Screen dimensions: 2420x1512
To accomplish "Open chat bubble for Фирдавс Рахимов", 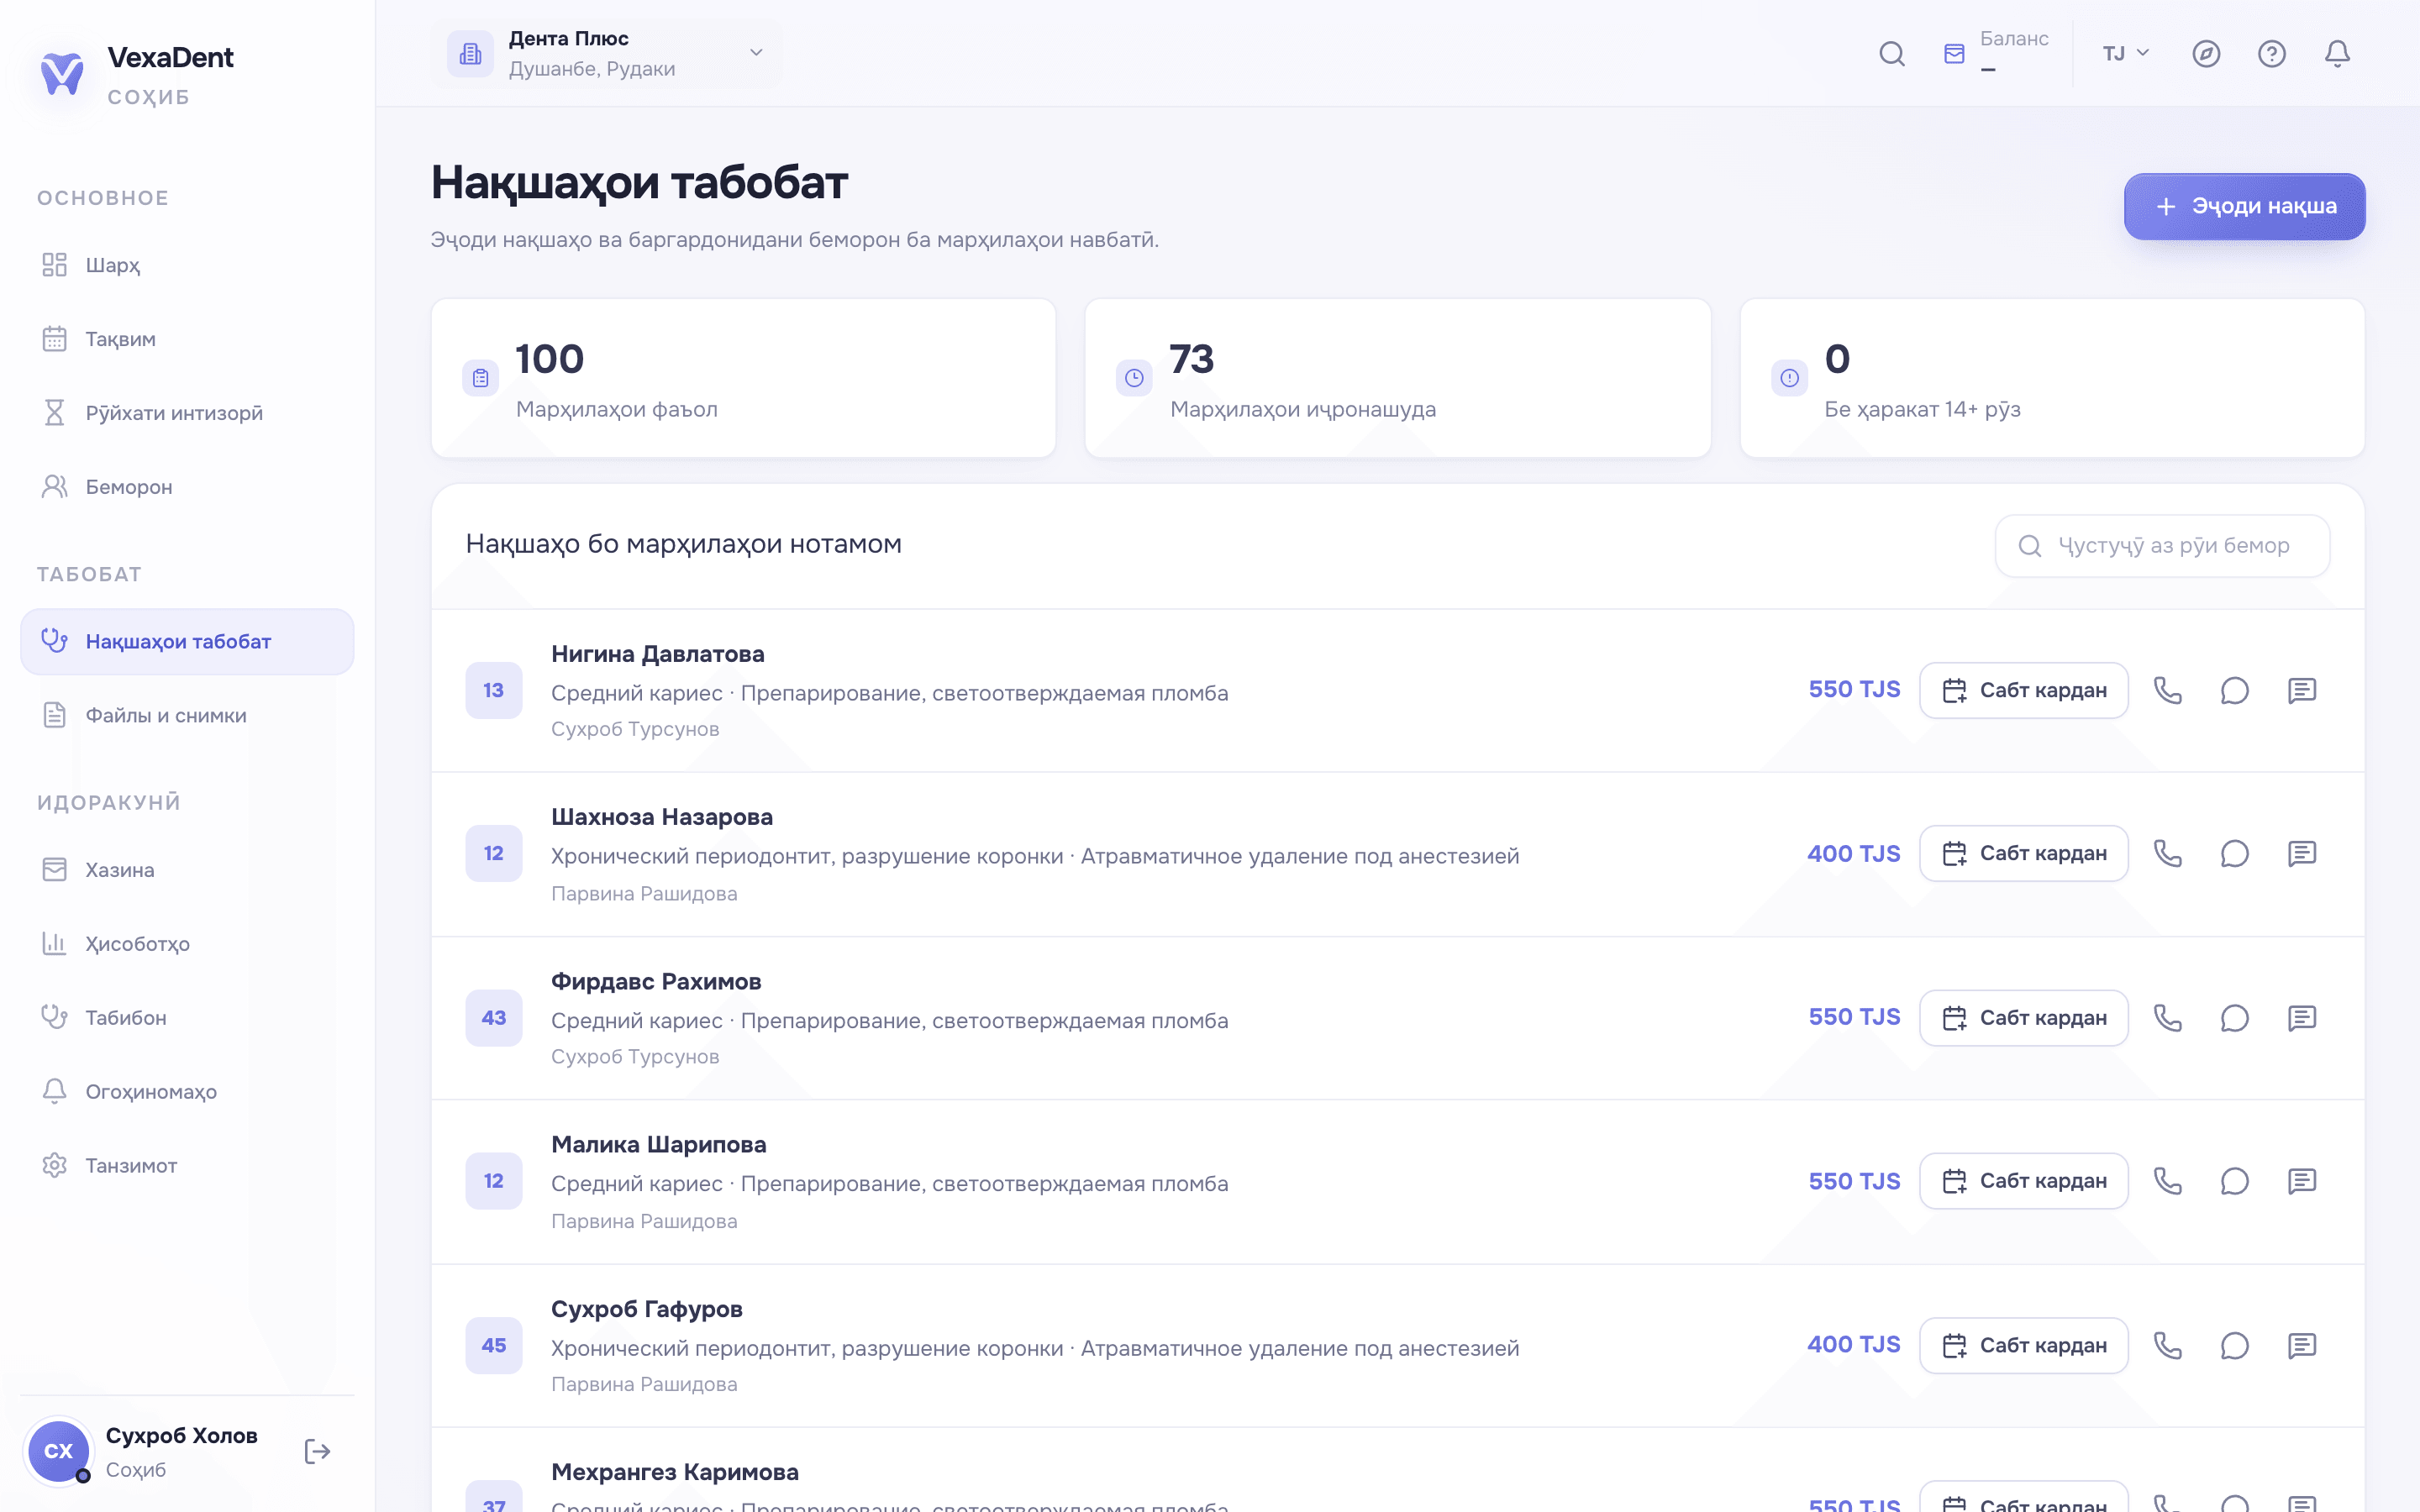I will (x=2234, y=1018).
